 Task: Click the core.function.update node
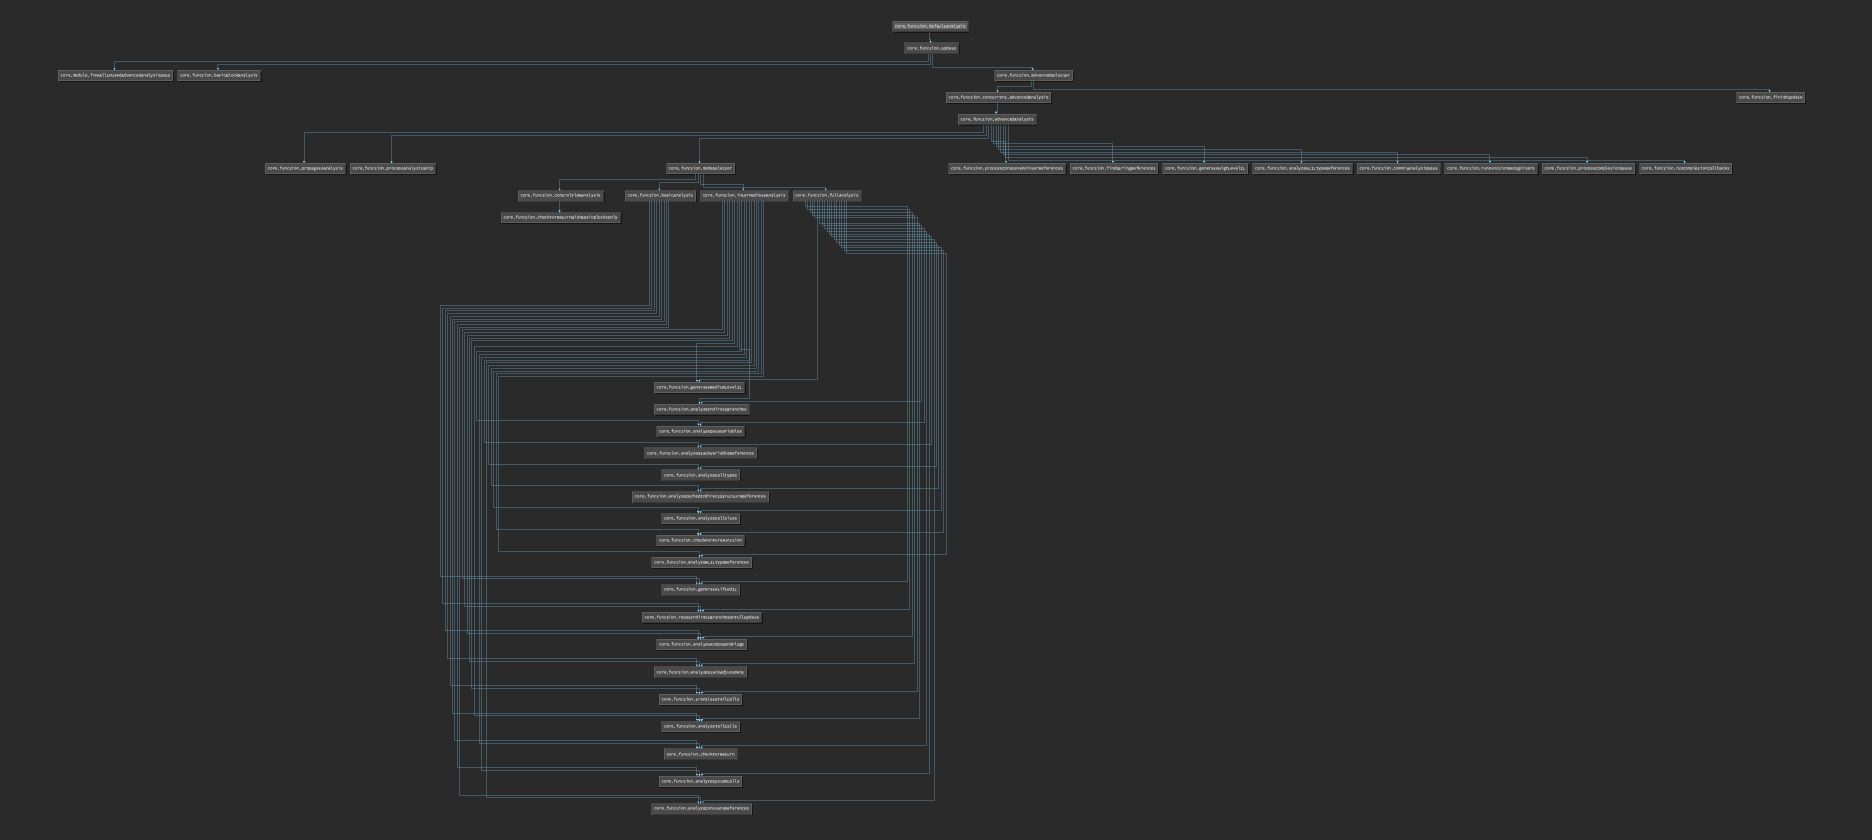pyautogui.click(x=931, y=48)
